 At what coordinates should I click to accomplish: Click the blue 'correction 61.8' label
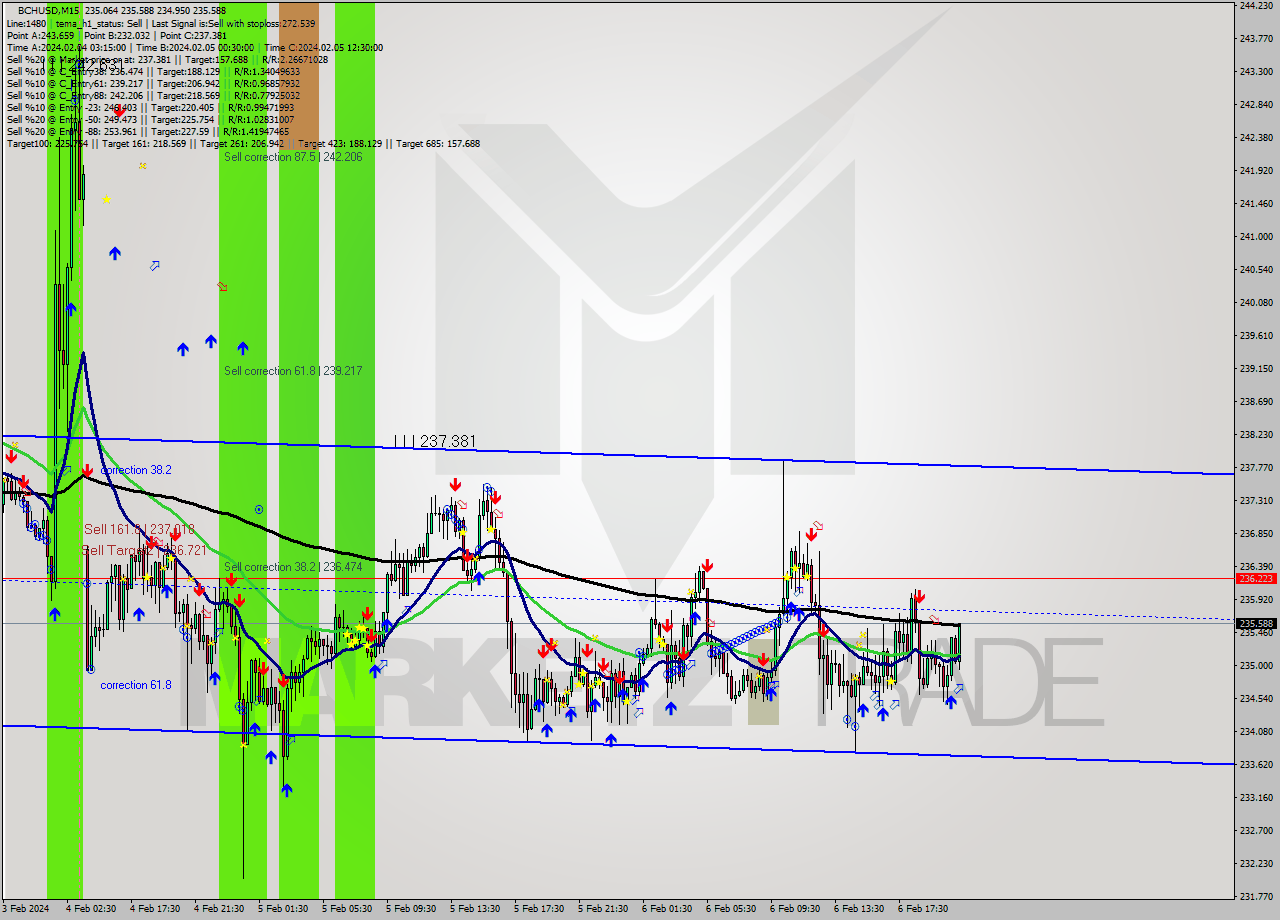click(x=136, y=685)
